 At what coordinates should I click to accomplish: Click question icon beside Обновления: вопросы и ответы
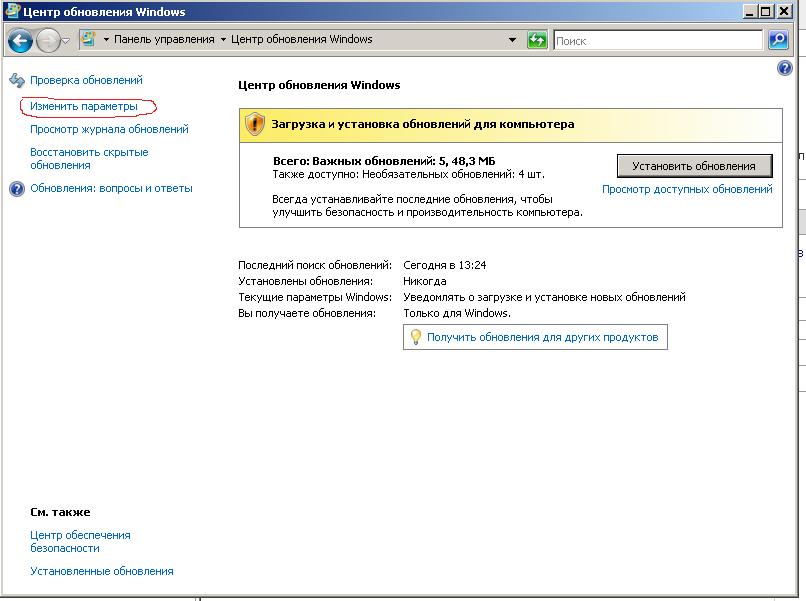coord(17,189)
